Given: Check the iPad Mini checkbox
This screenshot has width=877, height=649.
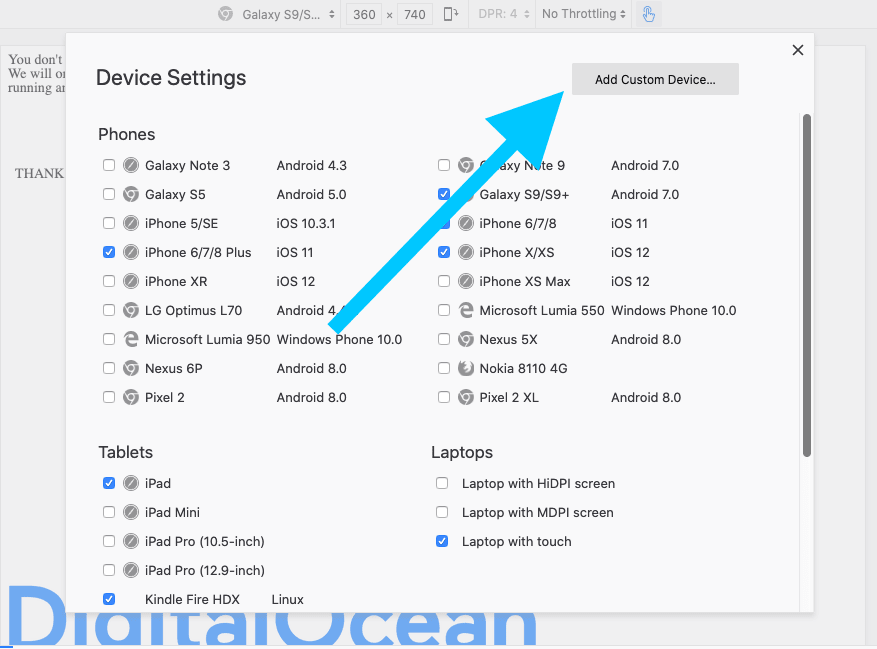Looking at the screenshot, I should point(109,512).
